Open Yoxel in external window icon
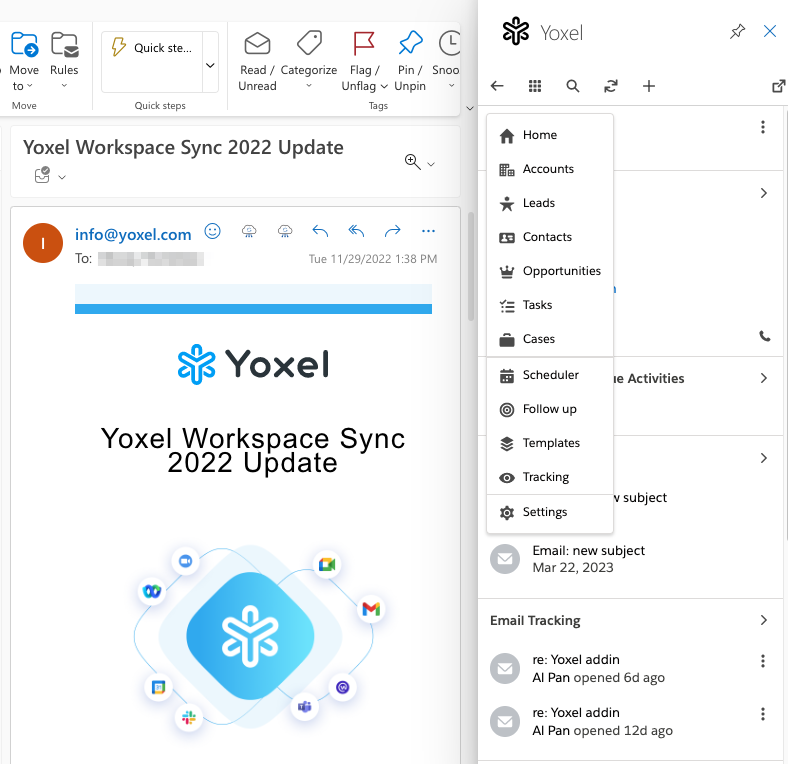Image resolution: width=788 pixels, height=764 pixels. (778, 86)
